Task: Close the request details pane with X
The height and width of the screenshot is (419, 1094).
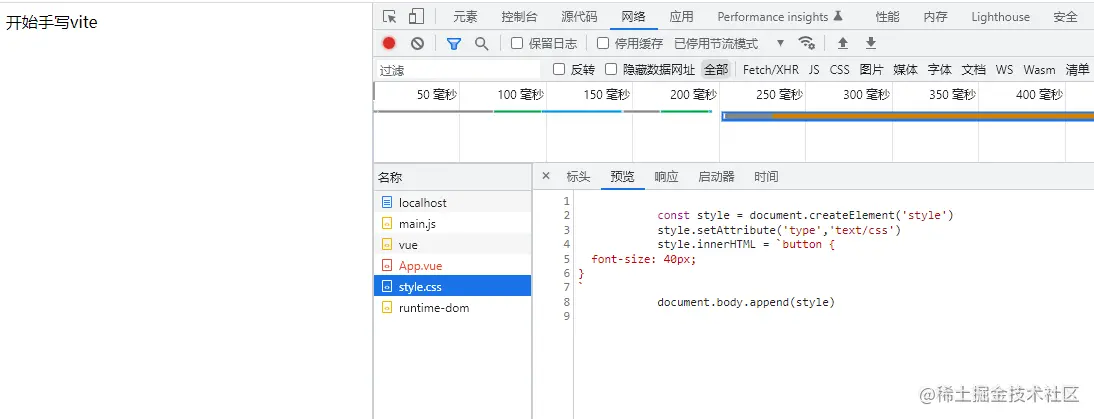Action: (546, 176)
